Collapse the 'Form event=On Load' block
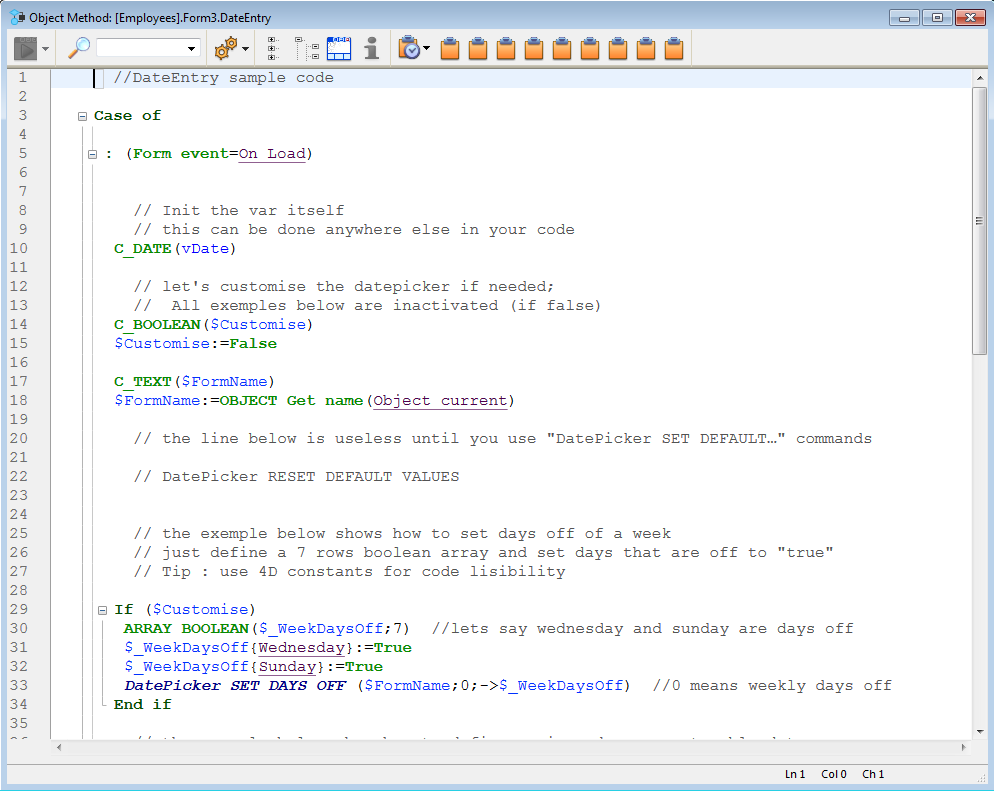The image size is (994, 791). 93,154
